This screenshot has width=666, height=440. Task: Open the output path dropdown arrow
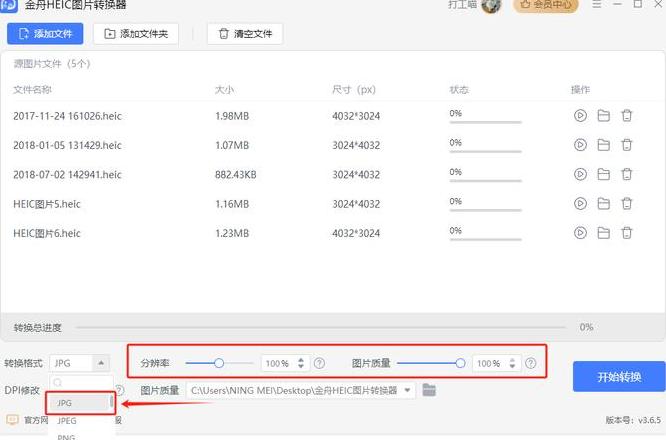coord(408,390)
